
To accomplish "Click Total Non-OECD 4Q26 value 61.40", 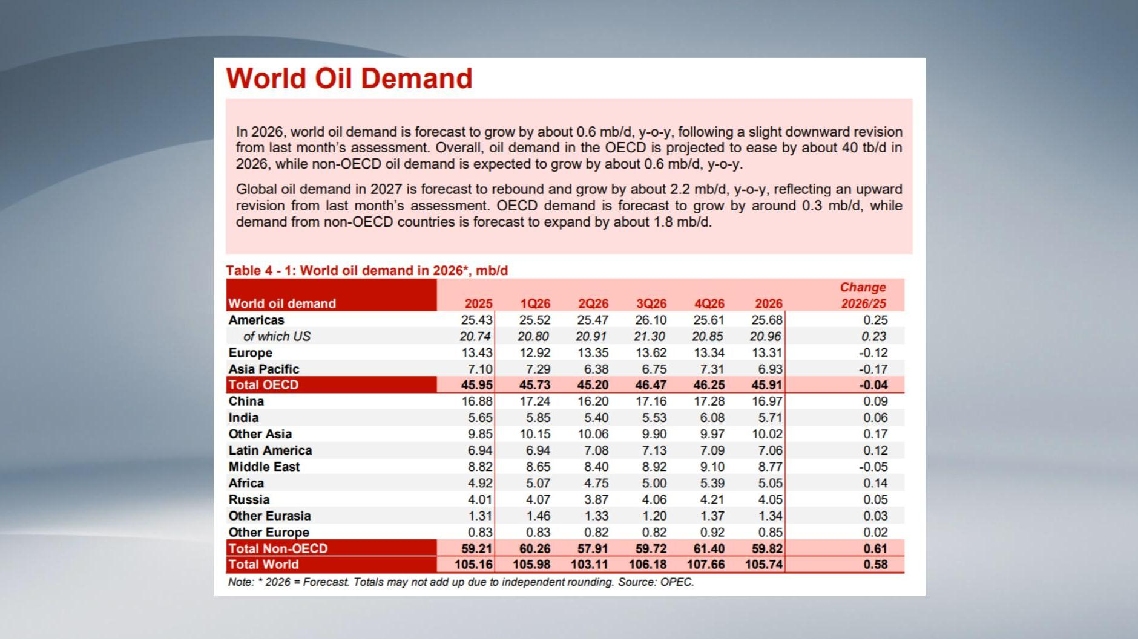I will coord(709,548).
